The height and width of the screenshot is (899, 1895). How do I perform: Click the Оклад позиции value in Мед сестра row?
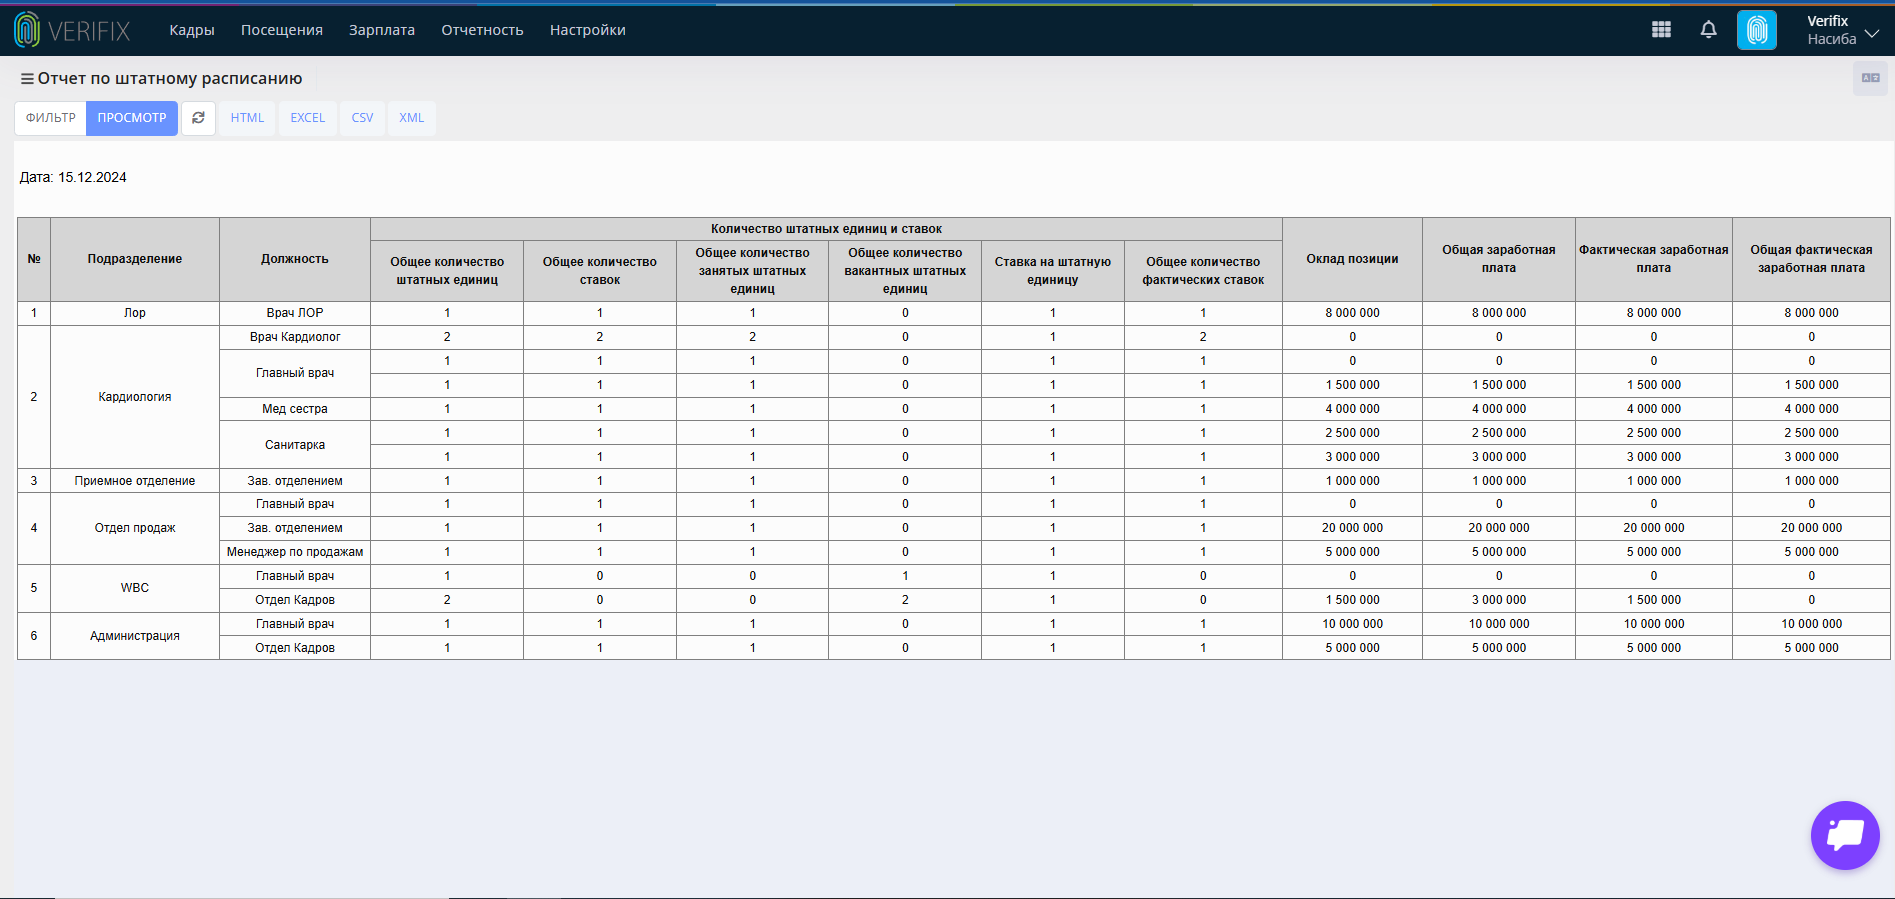point(1352,409)
